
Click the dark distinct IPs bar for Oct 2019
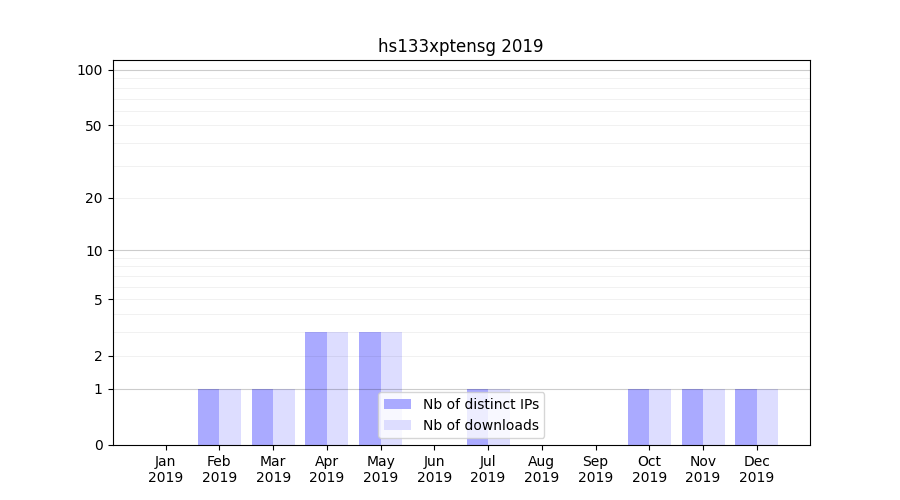coord(638,417)
